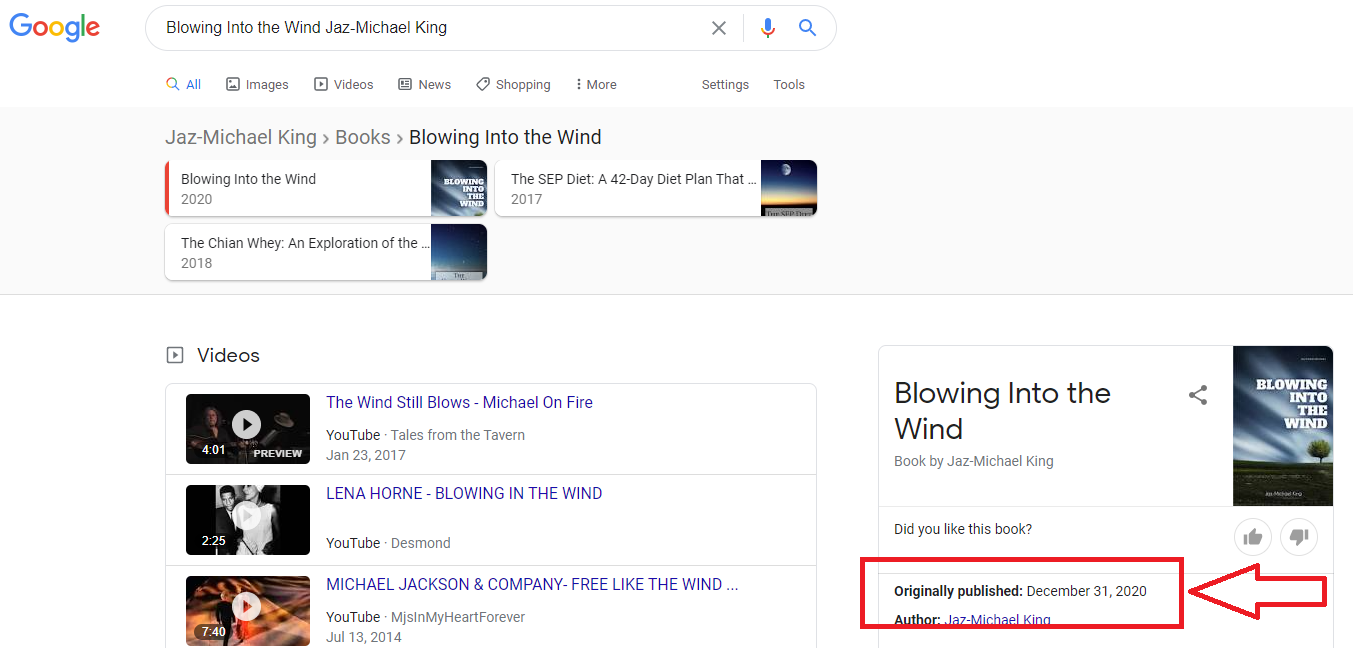Image resolution: width=1353 pixels, height=648 pixels.
Task: Dislike this book with thumbs down
Action: [1299, 537]
